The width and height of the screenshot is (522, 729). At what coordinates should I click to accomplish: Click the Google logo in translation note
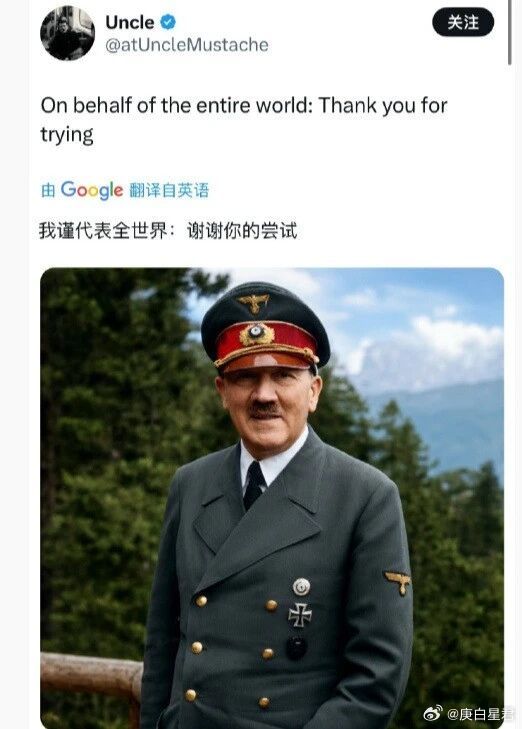(x=92, y=190)
